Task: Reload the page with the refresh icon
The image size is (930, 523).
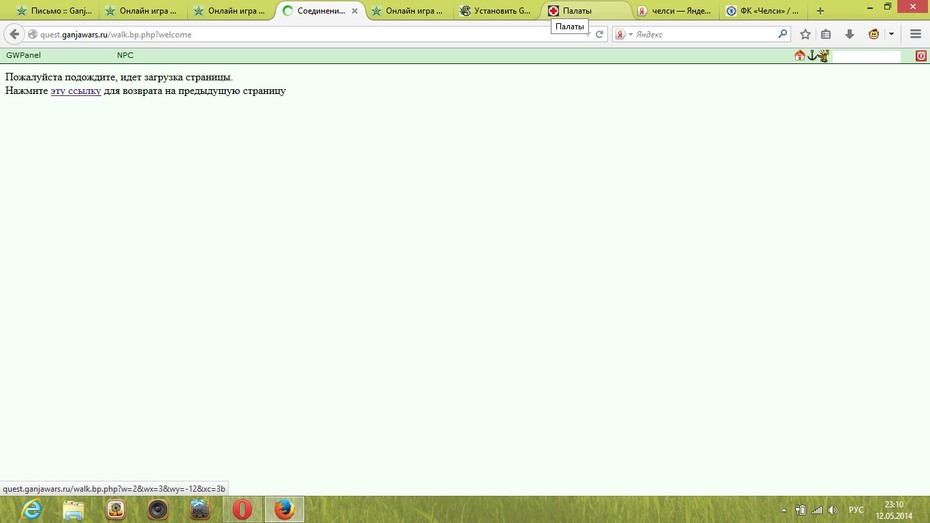Action: [x=599, y=34]
